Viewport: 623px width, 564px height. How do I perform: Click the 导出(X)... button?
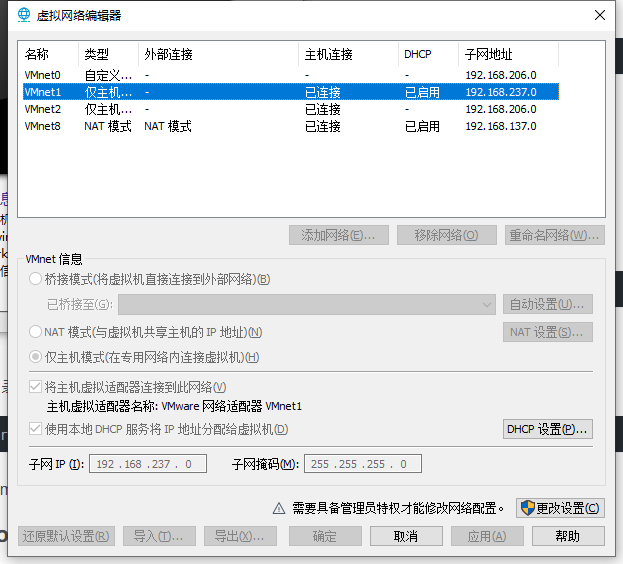(x=240, y=536)
